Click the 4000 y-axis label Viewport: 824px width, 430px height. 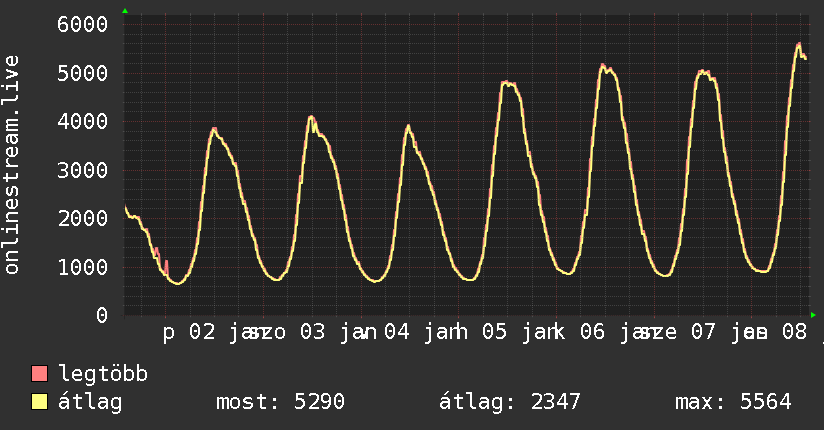[83, 121]
